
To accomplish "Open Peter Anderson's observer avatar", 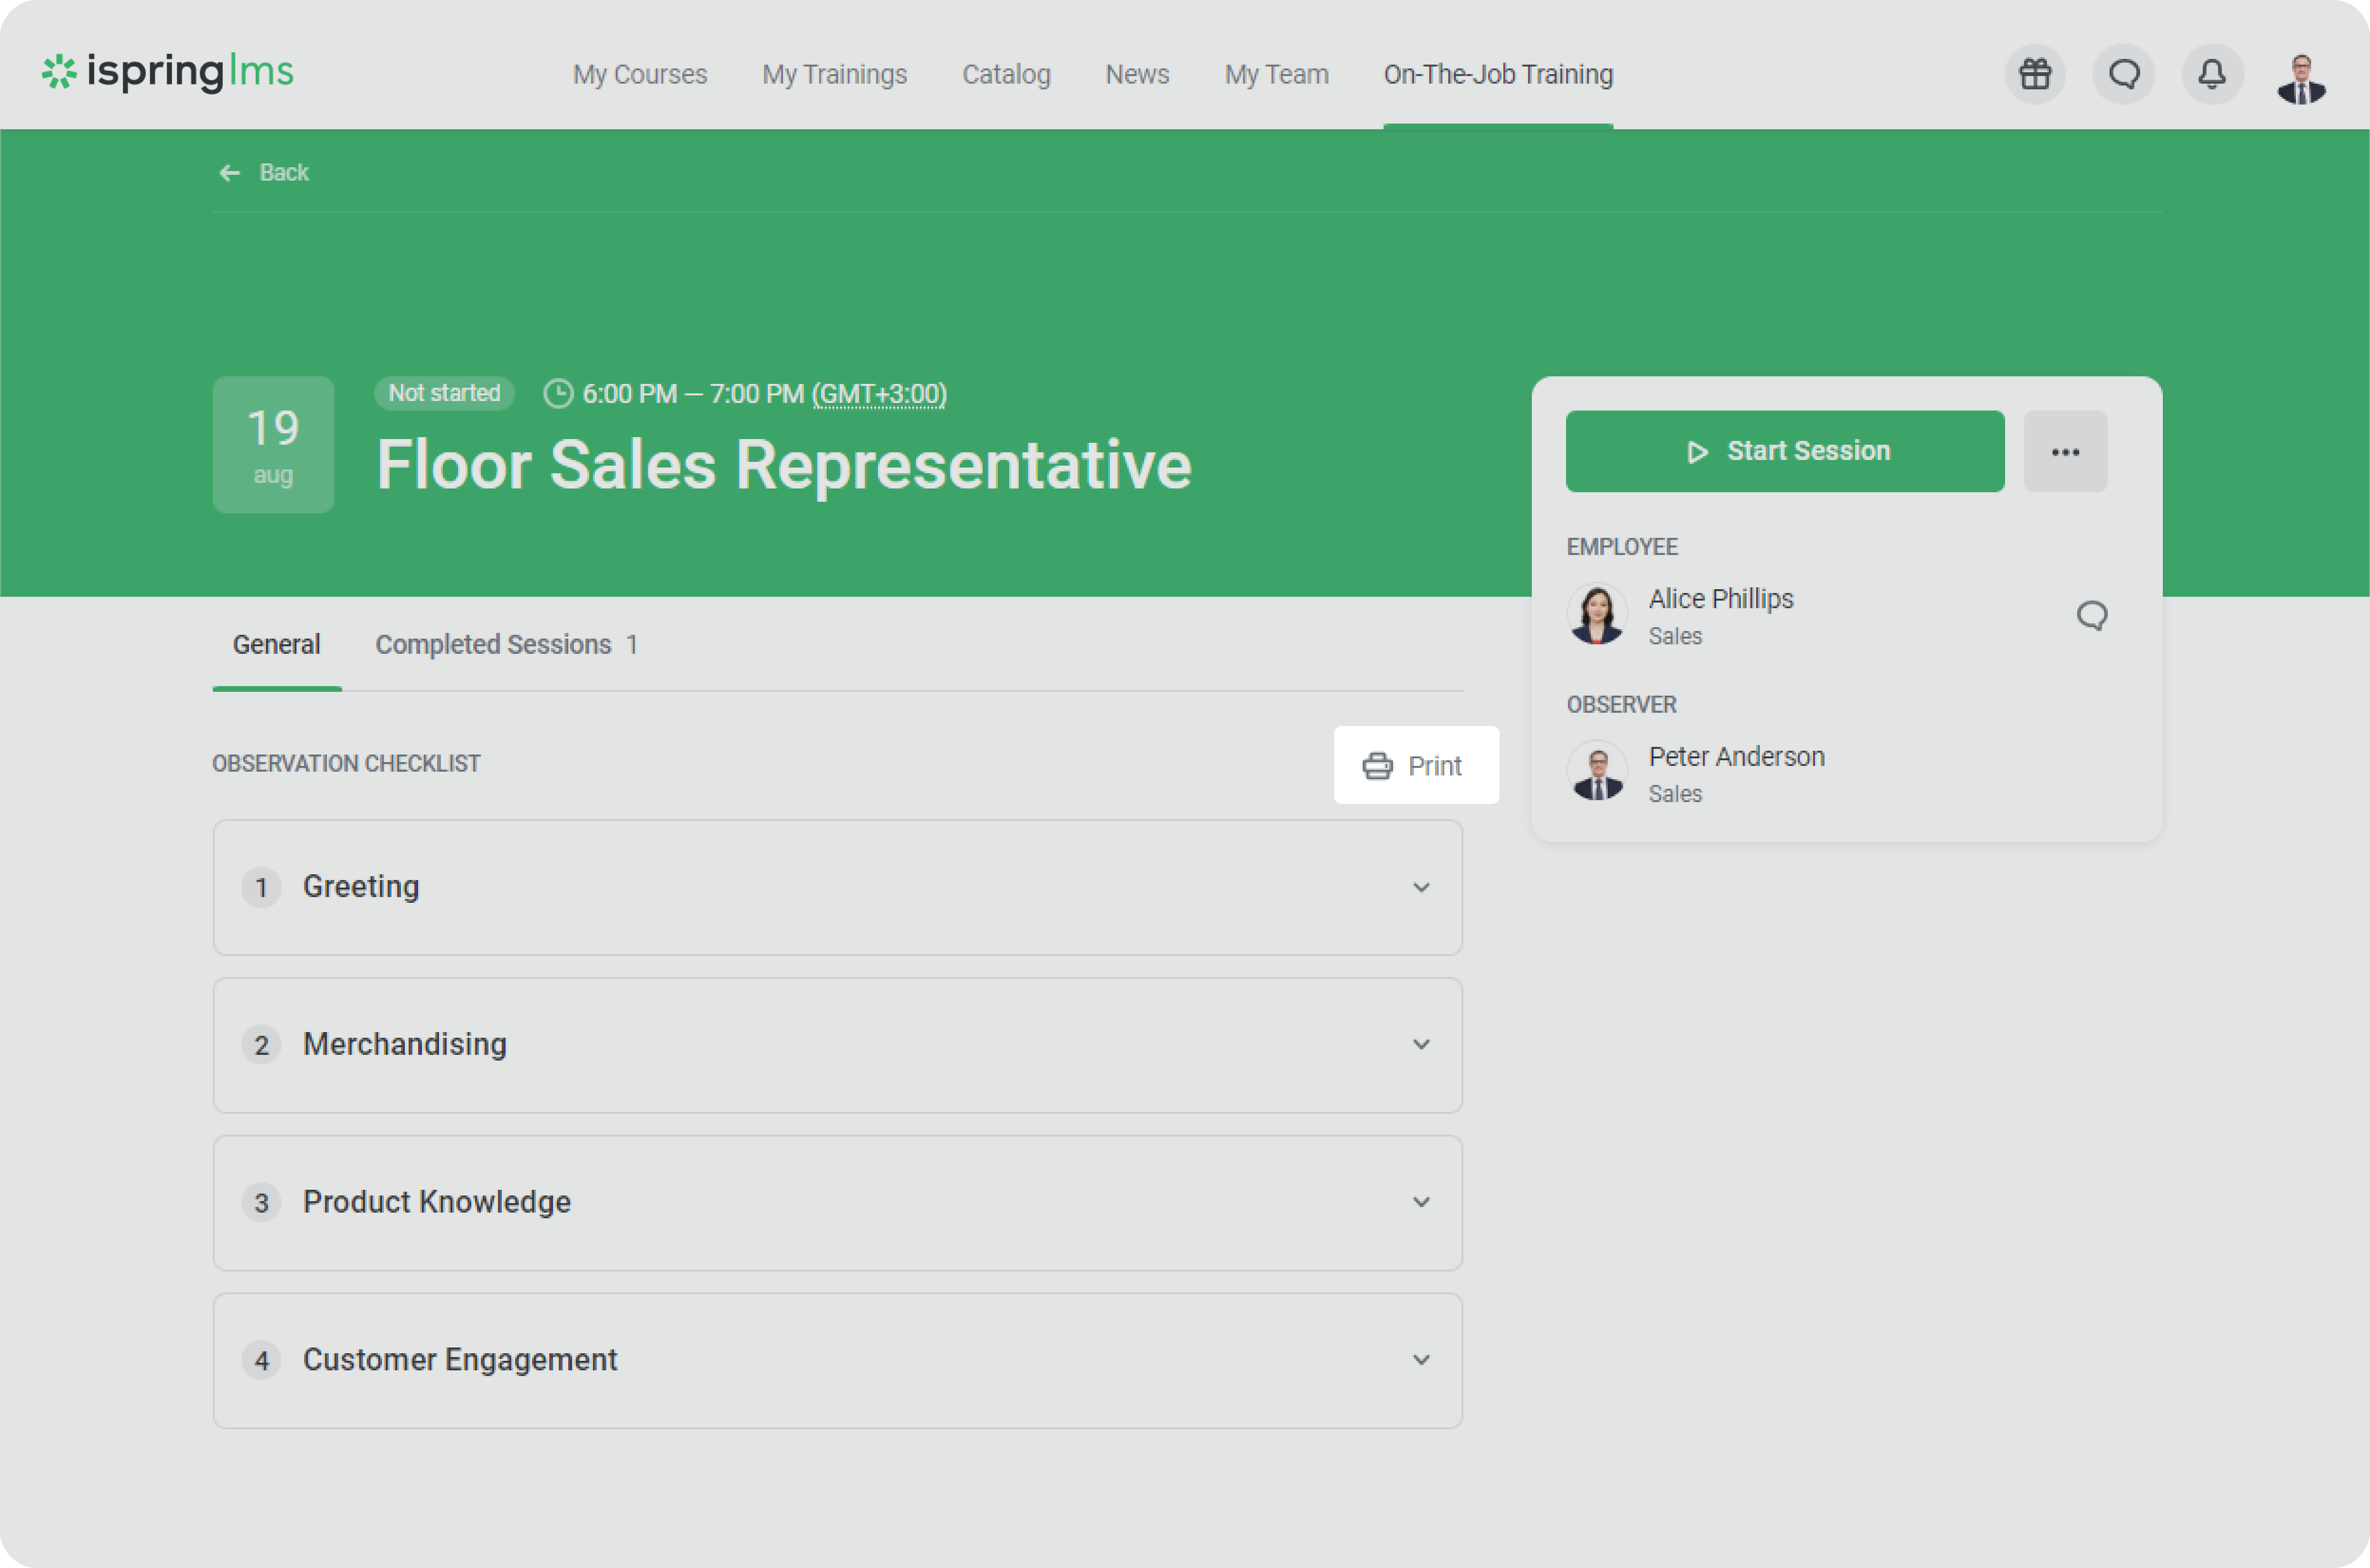I will point(1597,771).
